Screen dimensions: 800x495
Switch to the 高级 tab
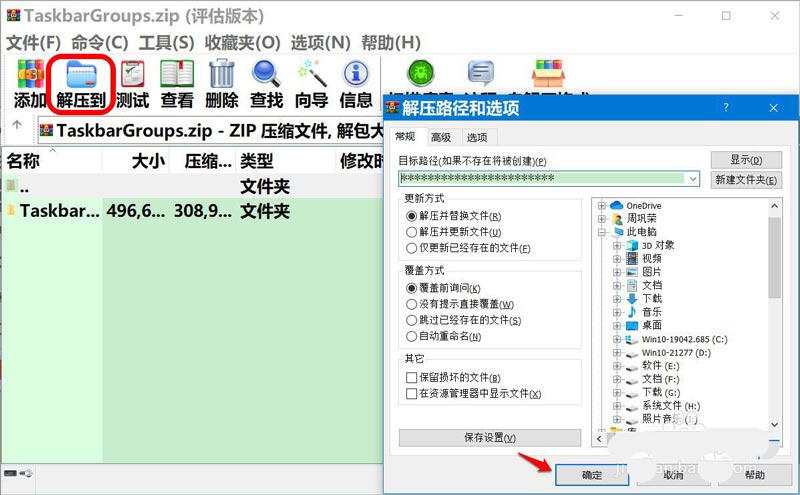coord(441,137)
